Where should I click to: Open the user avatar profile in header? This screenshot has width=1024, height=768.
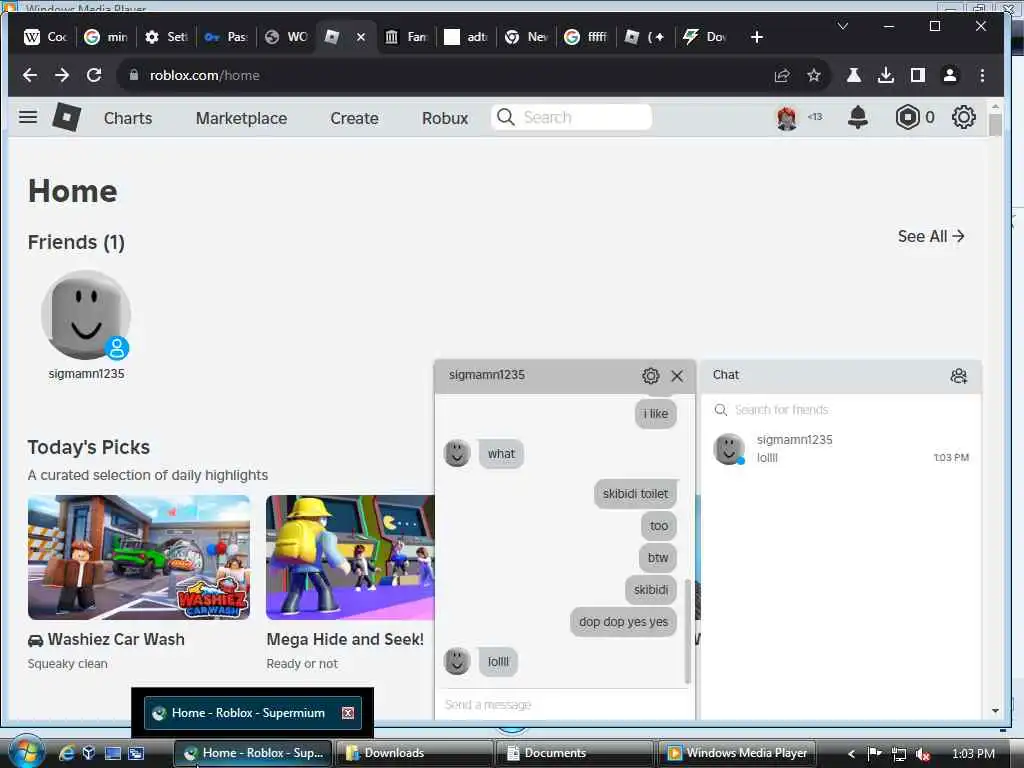pyautogui.click(x=787, y=118)
